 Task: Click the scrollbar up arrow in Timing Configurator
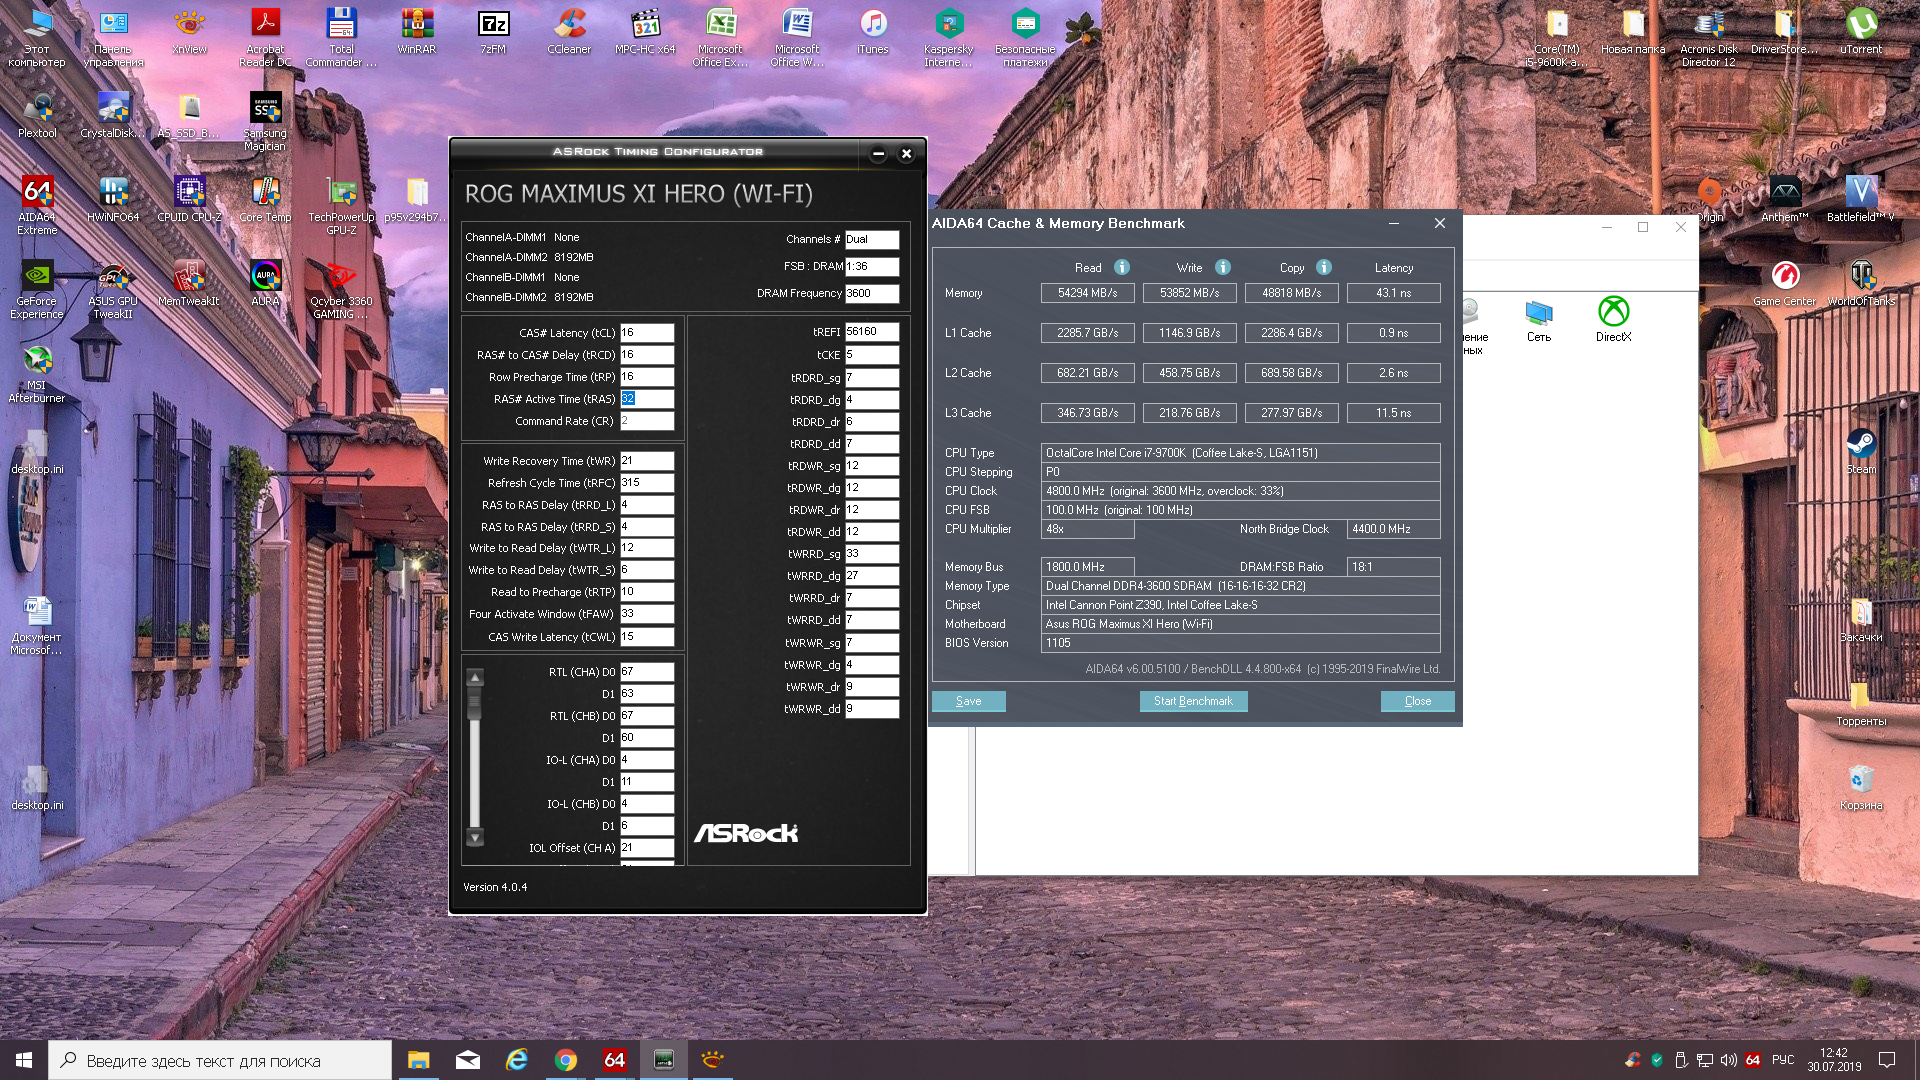click(x=475, y=678)
